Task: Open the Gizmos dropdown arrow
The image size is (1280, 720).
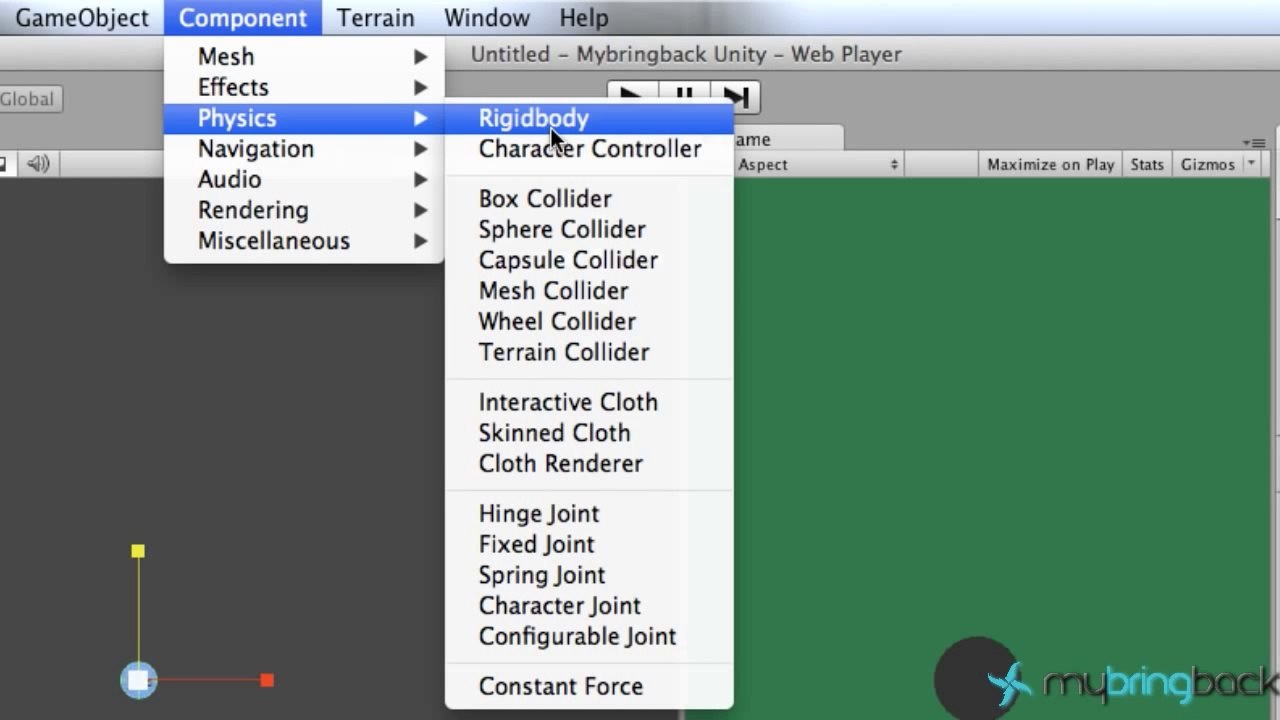Action: tap(1250, 164)
